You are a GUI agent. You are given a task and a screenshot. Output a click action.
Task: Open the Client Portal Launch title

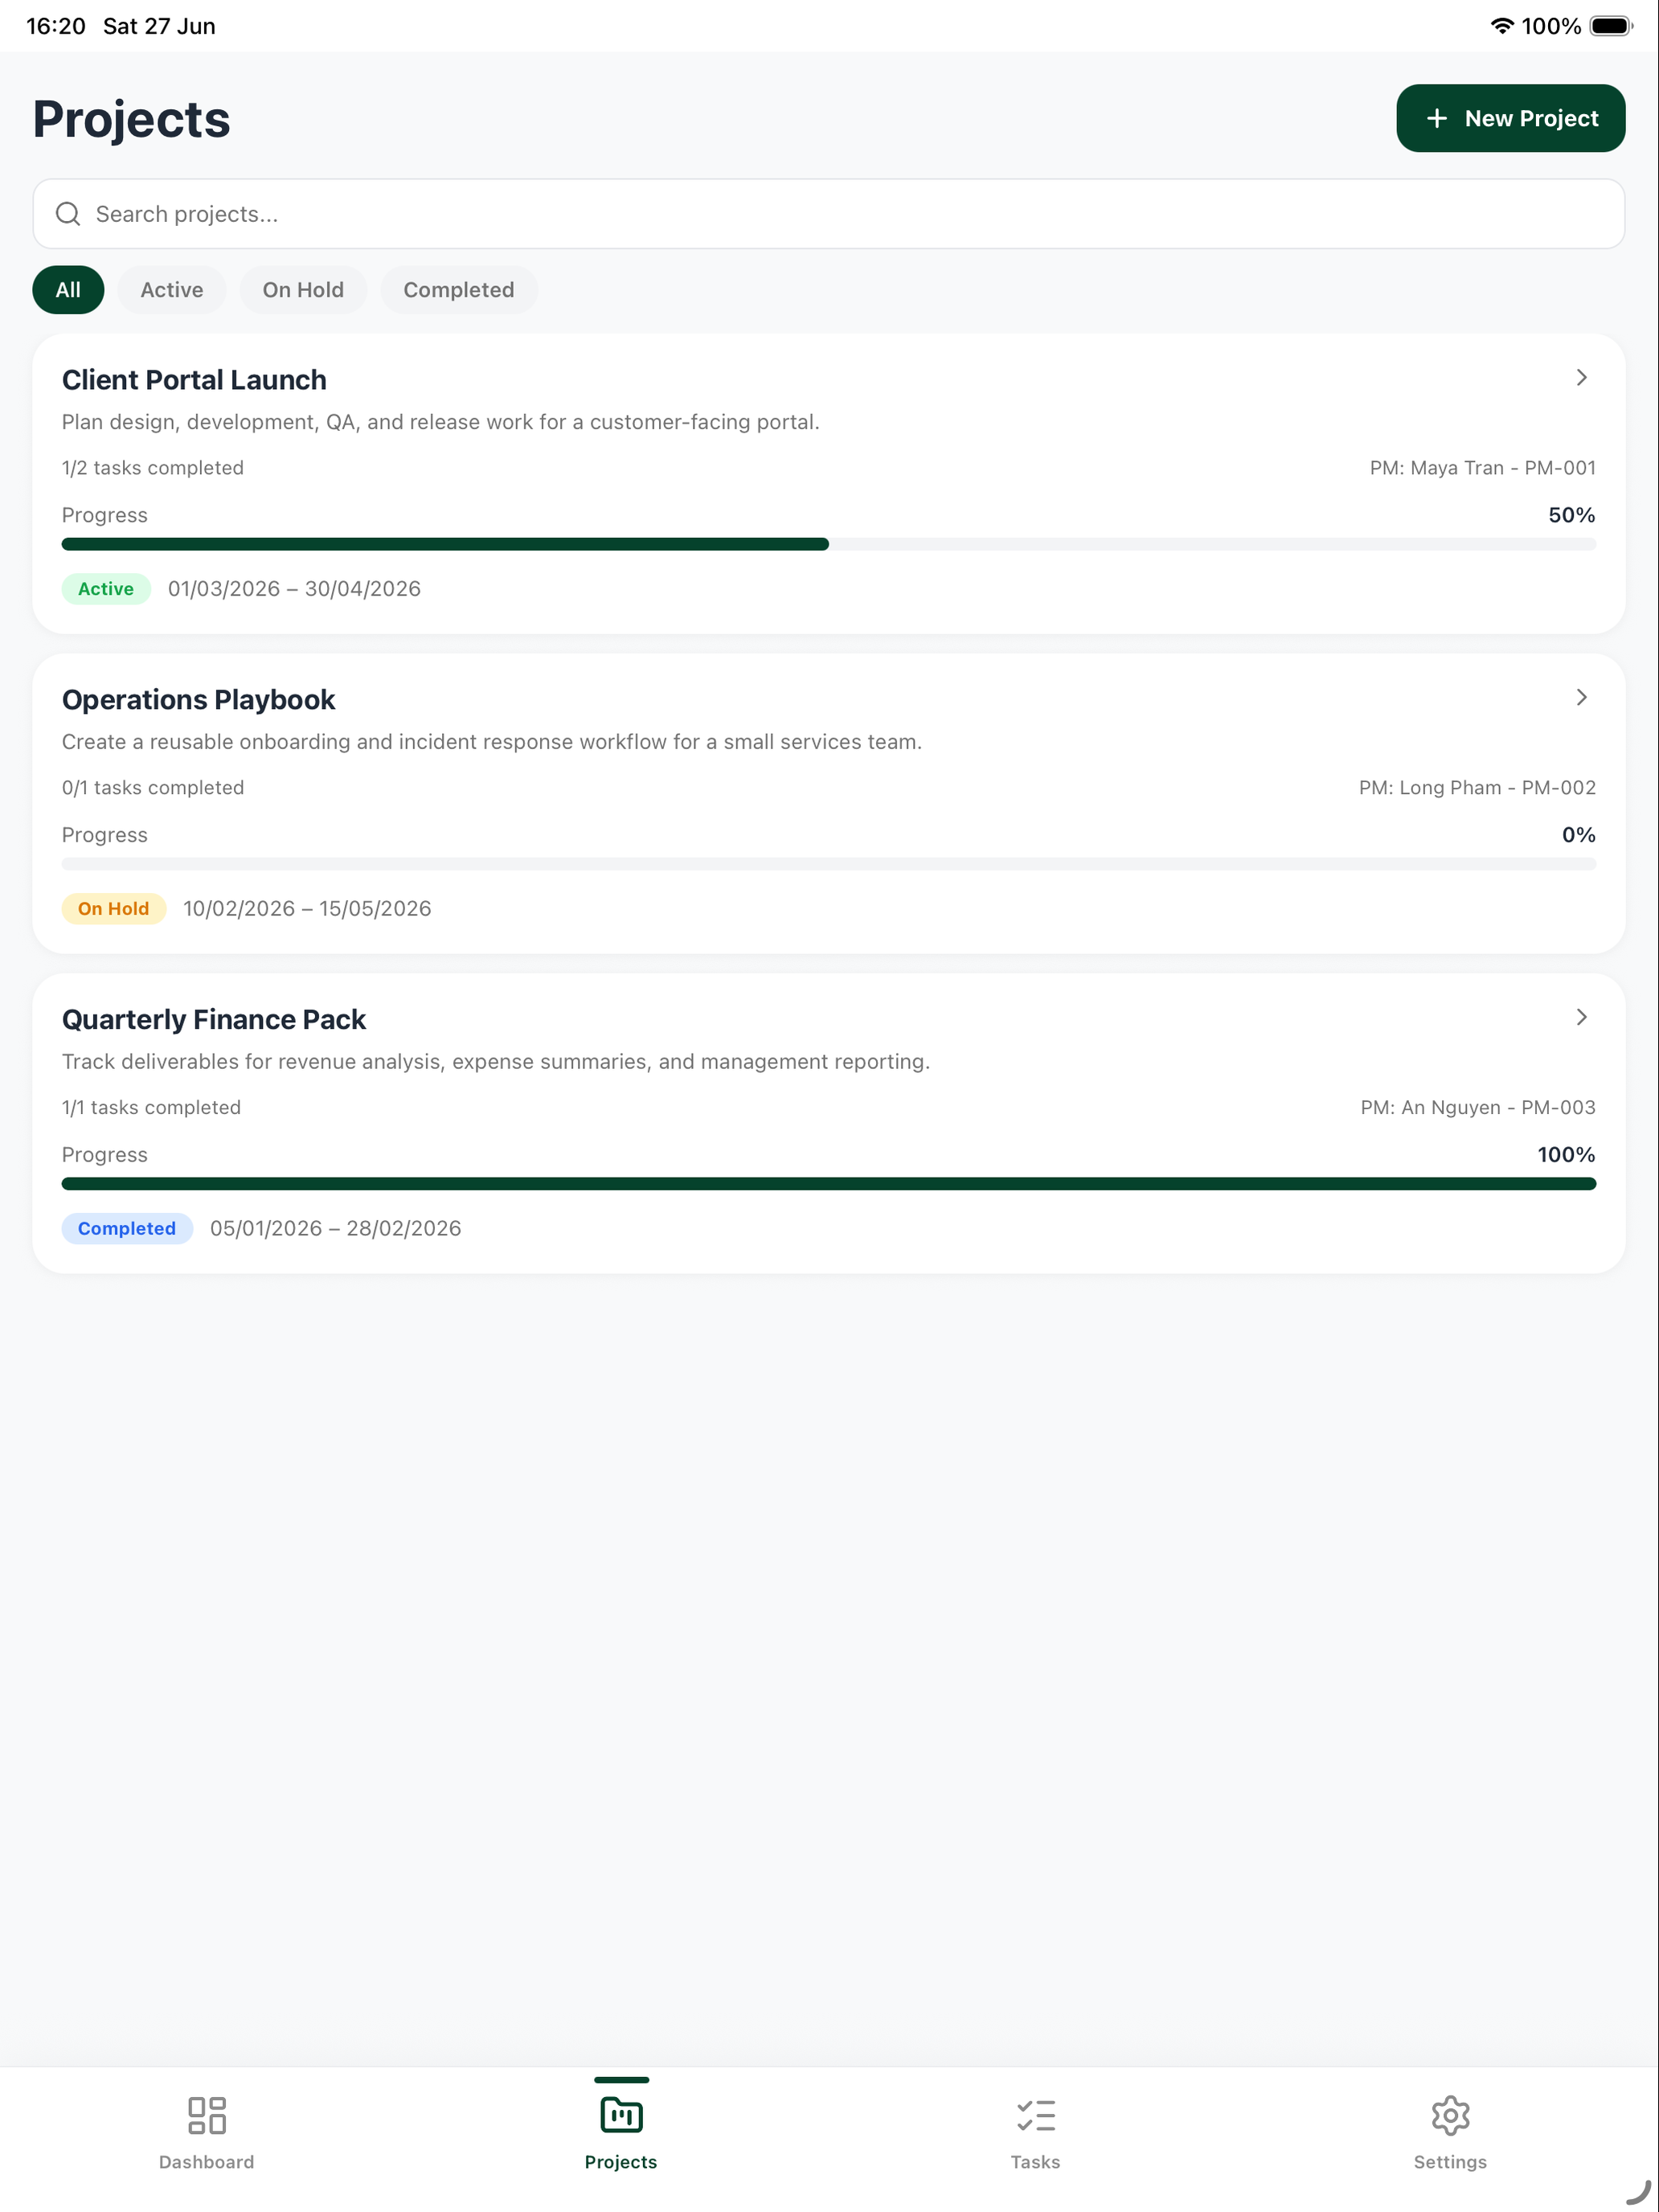pos(194,380)
